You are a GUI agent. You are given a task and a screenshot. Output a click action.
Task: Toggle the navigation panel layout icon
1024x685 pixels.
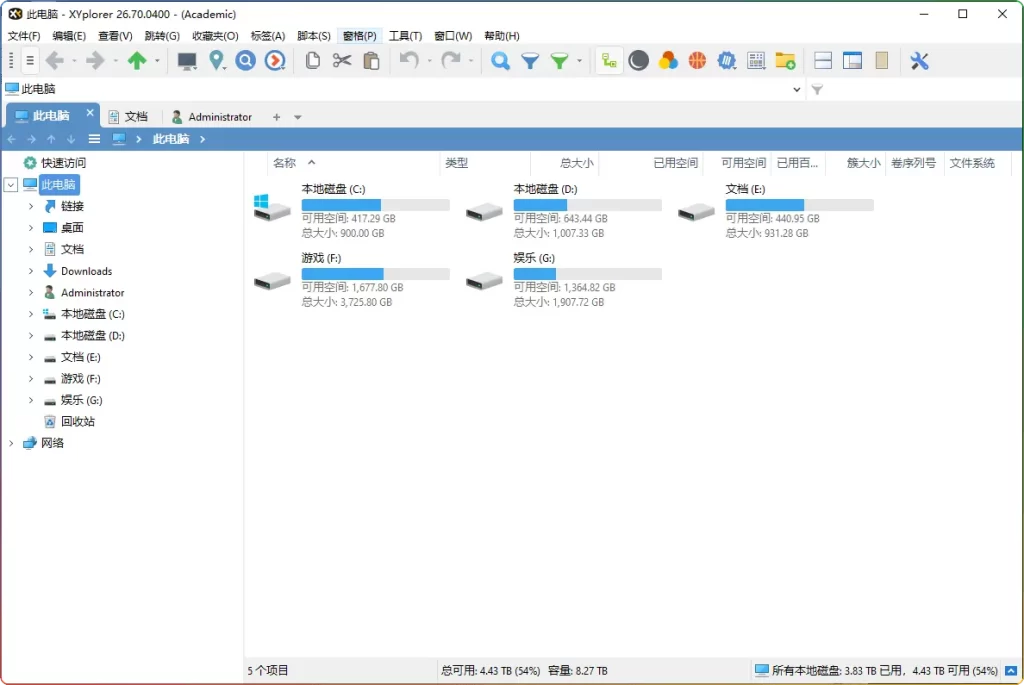pos(852,61)
